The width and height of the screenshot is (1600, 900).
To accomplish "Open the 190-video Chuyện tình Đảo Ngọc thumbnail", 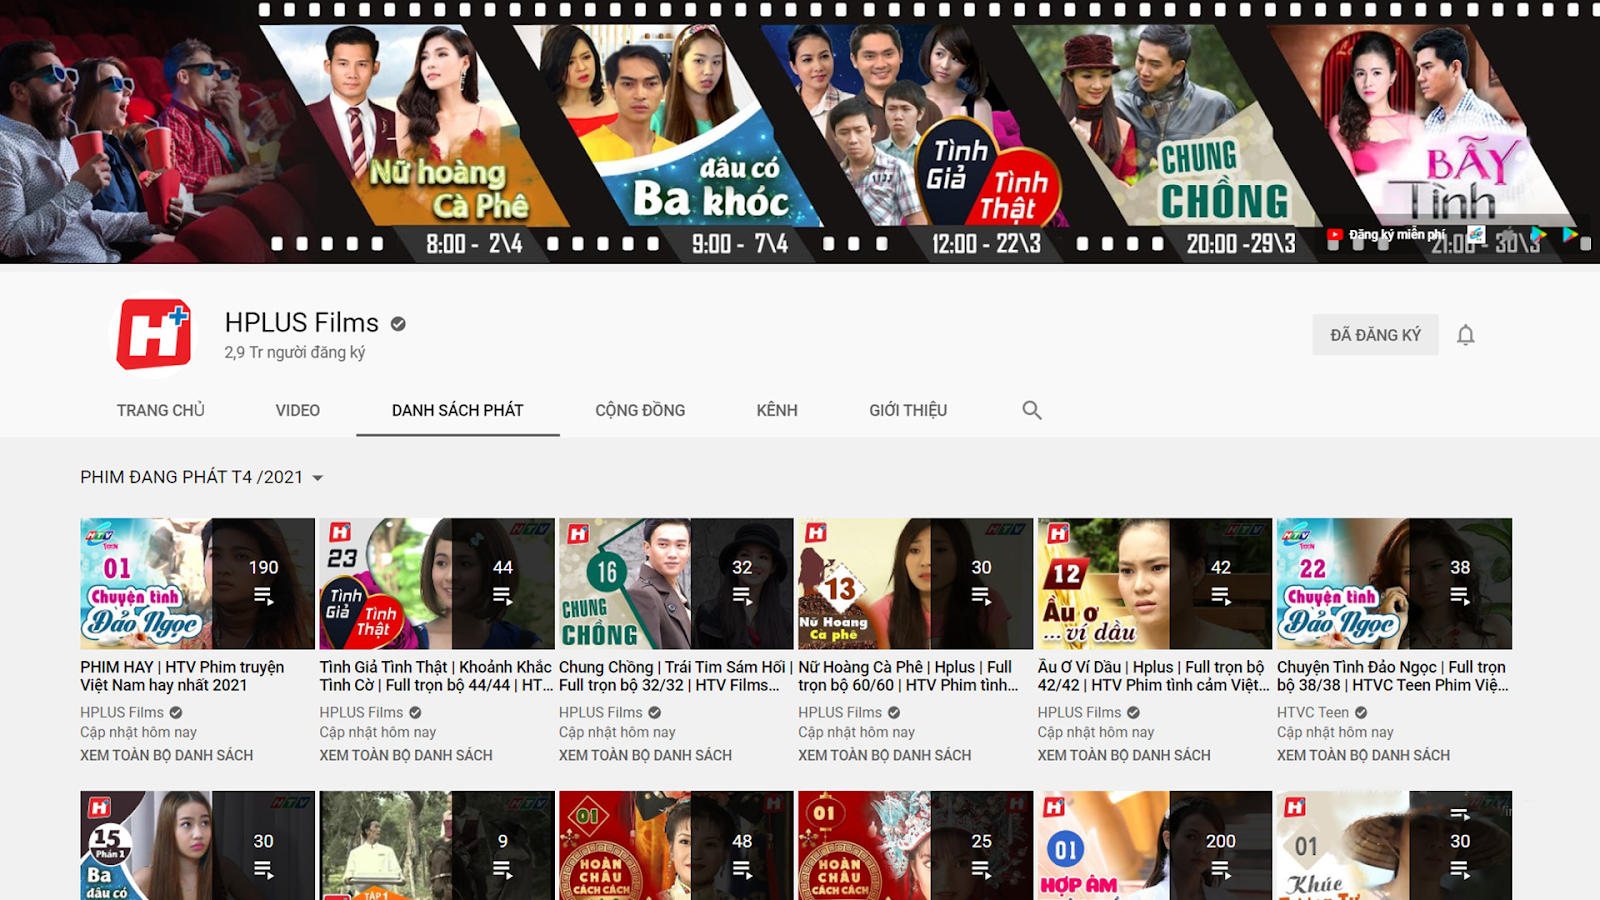I will pyautogui.click(x=197, y=584).
